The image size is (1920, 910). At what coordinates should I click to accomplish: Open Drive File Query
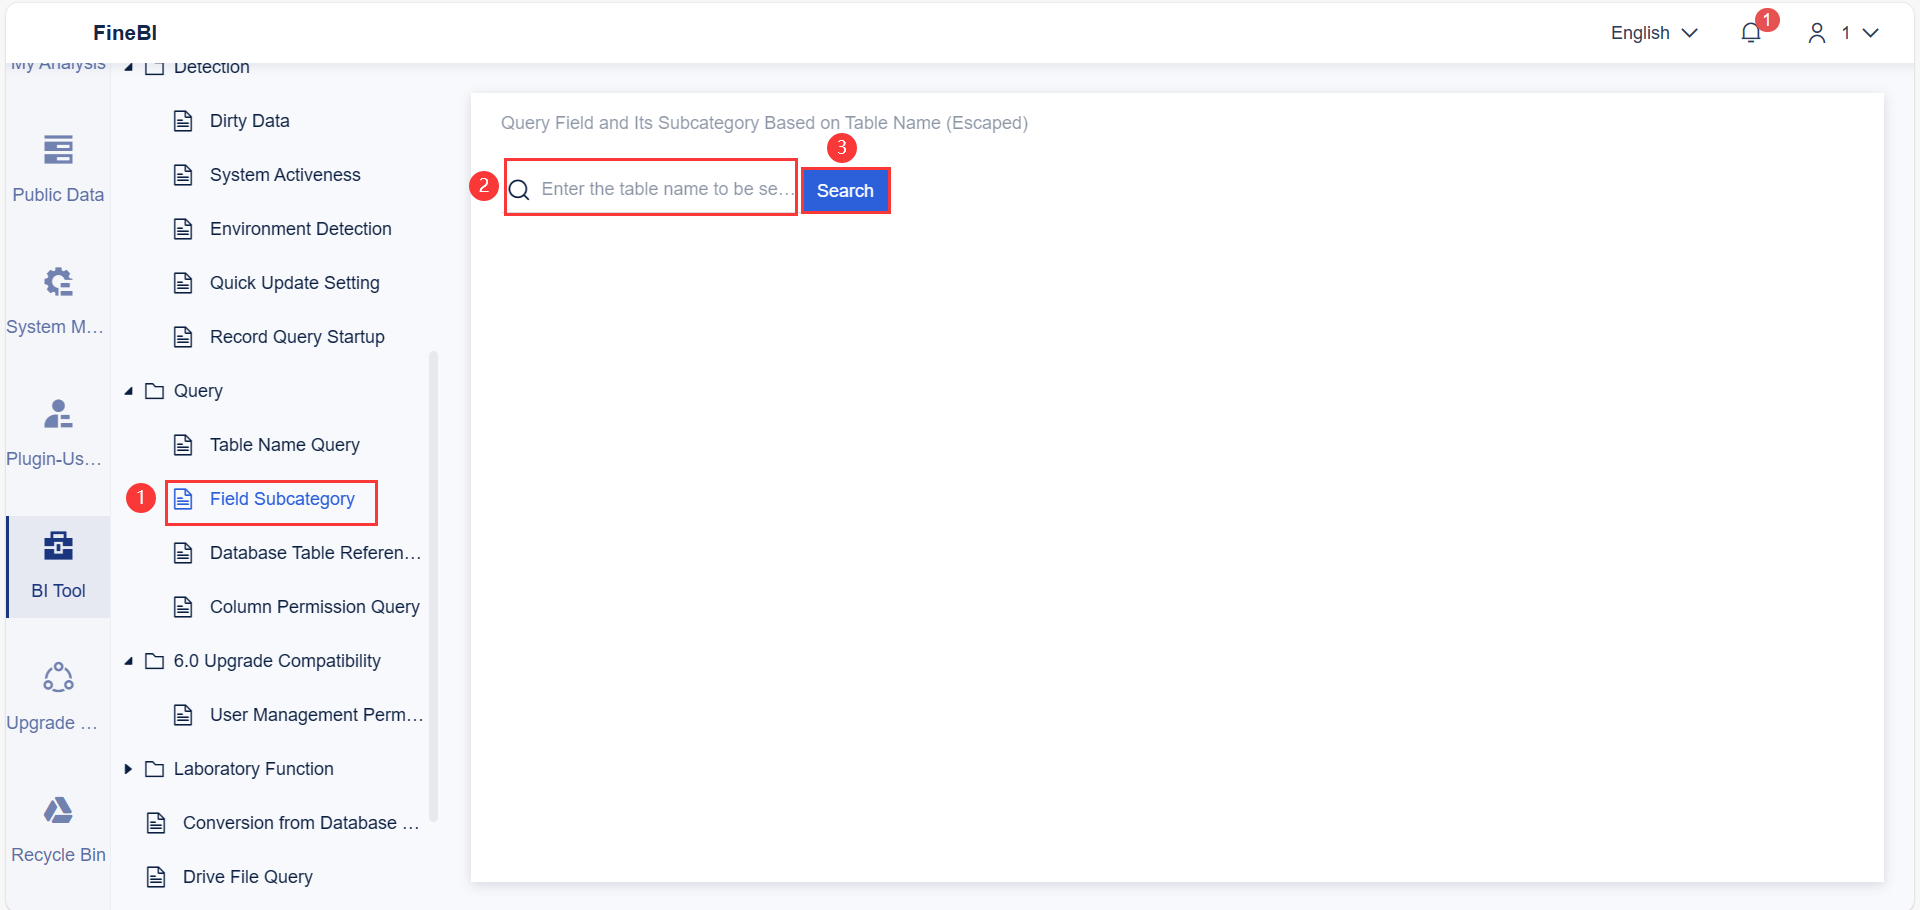(x=247, y=877)
